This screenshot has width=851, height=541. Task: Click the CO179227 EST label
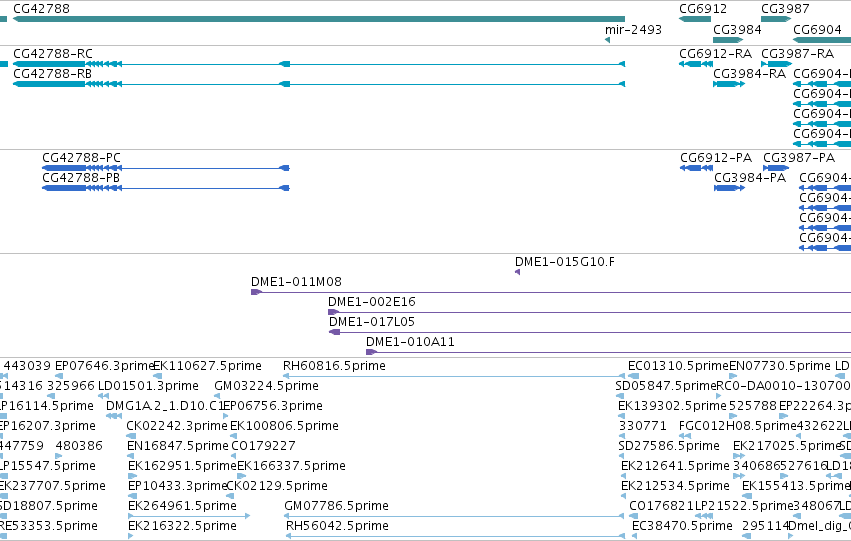tap(263, 446)
